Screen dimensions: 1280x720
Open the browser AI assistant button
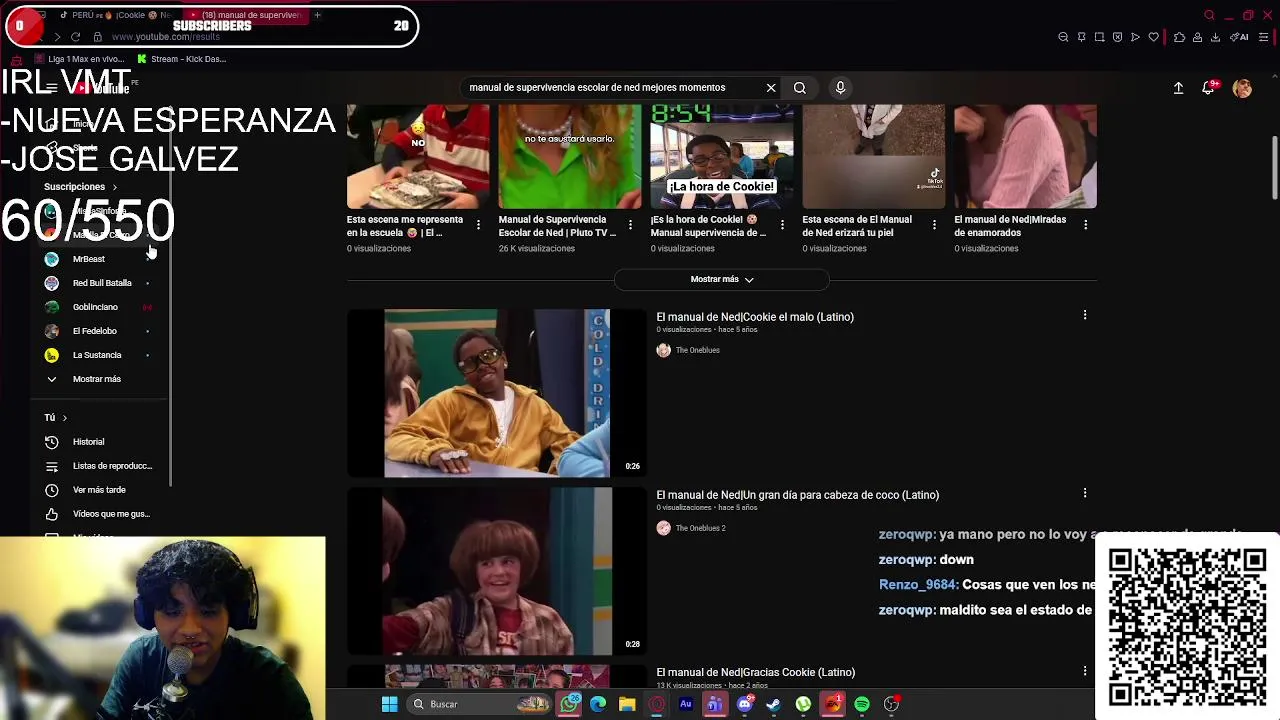[1239, 37]
